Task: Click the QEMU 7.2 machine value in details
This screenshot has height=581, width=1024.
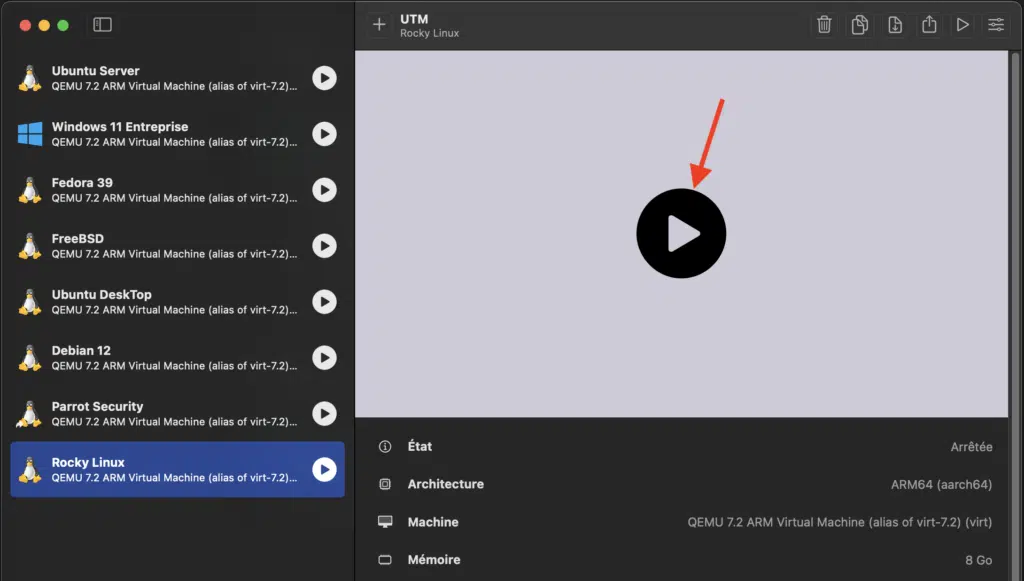Action: 839,522
